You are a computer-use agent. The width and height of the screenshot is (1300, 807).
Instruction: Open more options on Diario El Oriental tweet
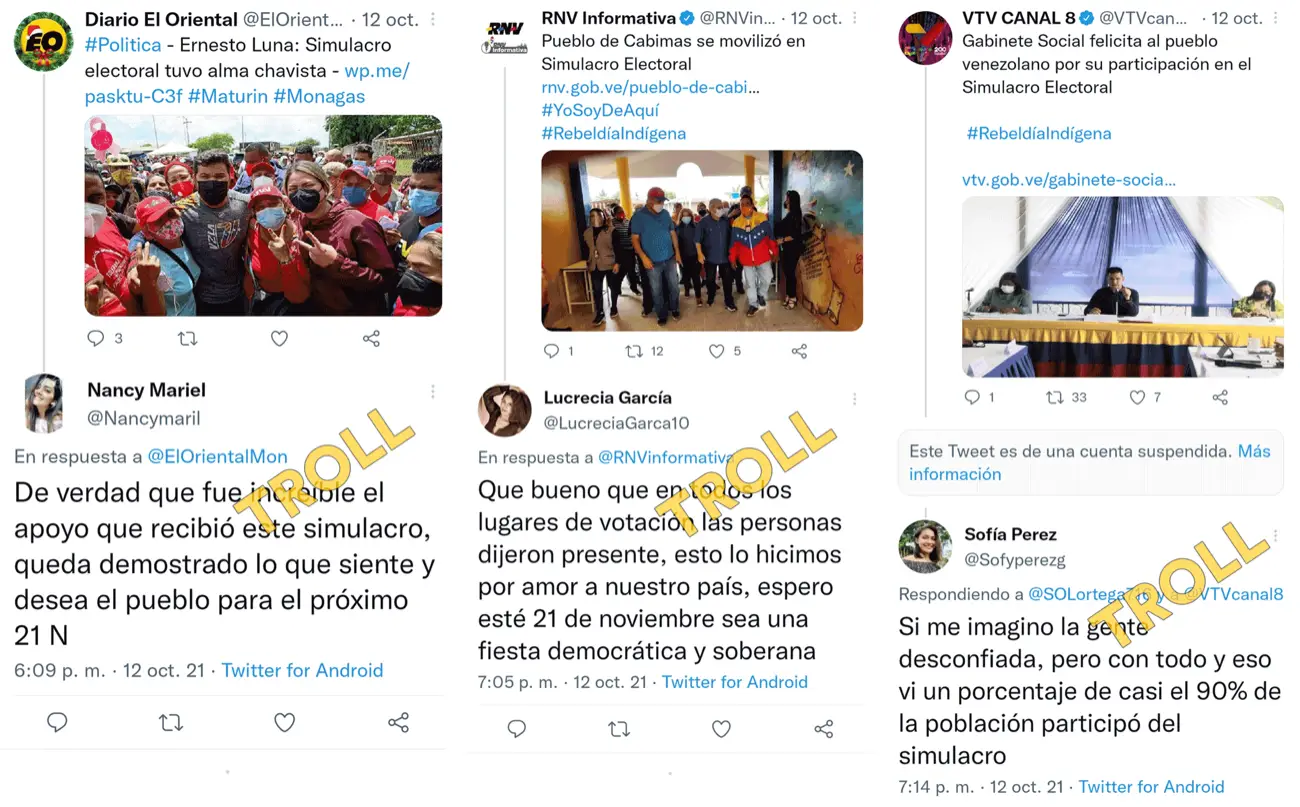[x=432, y=19]
